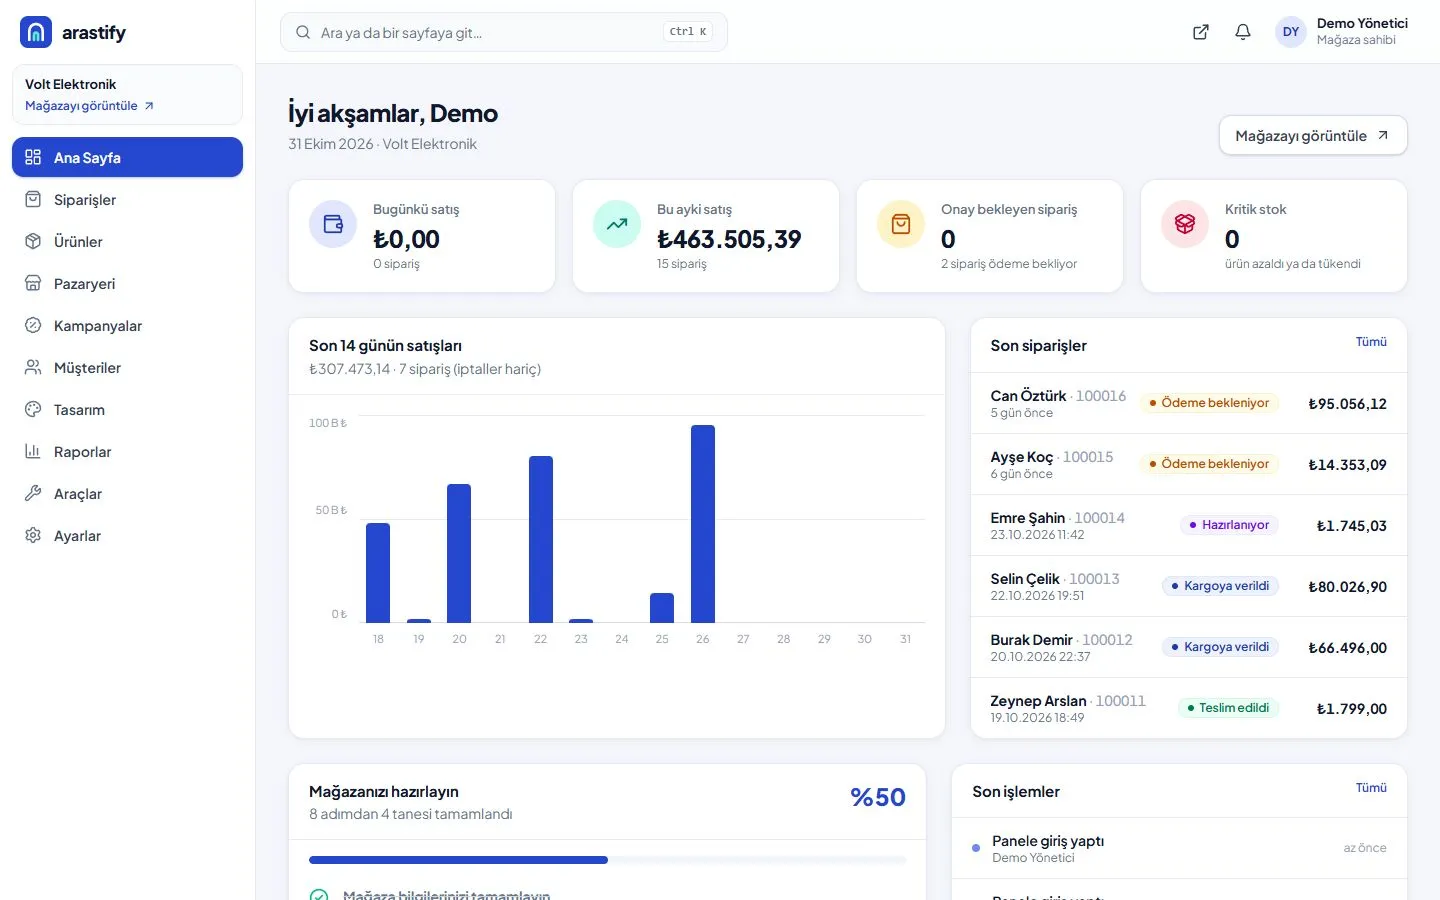Open notifications bell icon
This screenshot has width=1440, height=900.
point(1243,32)
